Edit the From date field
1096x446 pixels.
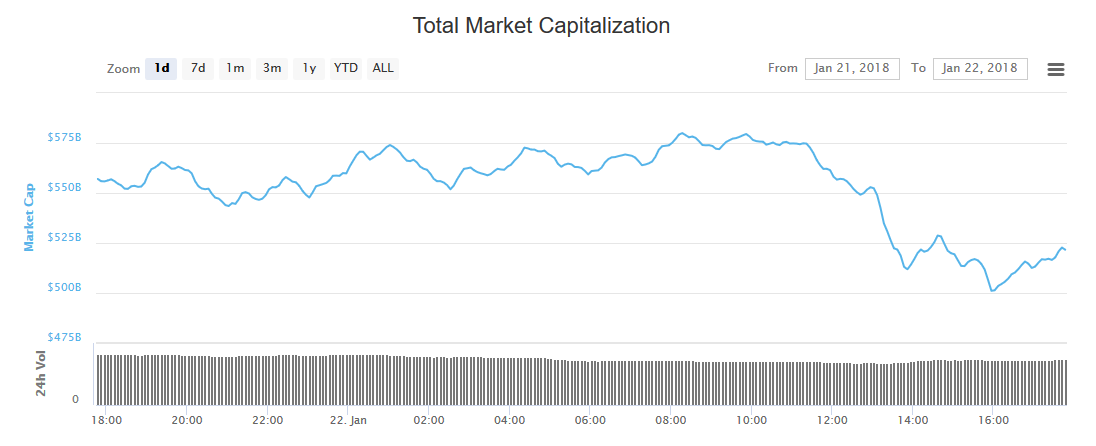[851, 68]
